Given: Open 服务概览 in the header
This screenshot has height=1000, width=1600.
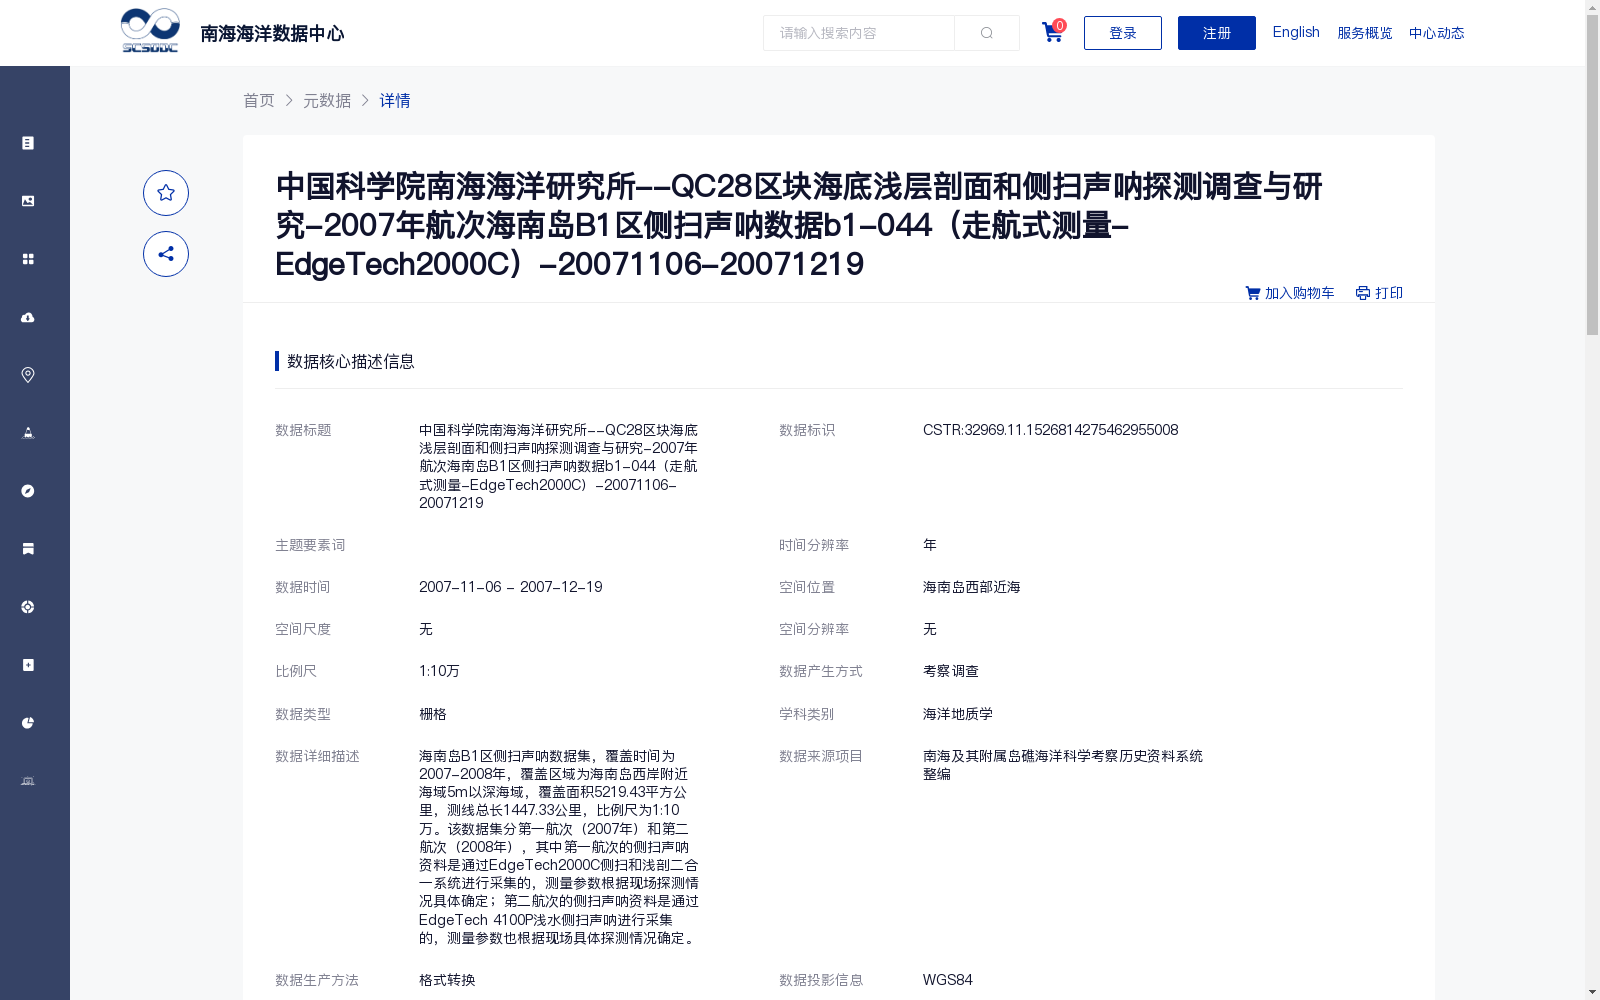Looking at the screenshot, I should coord(1365,33).
